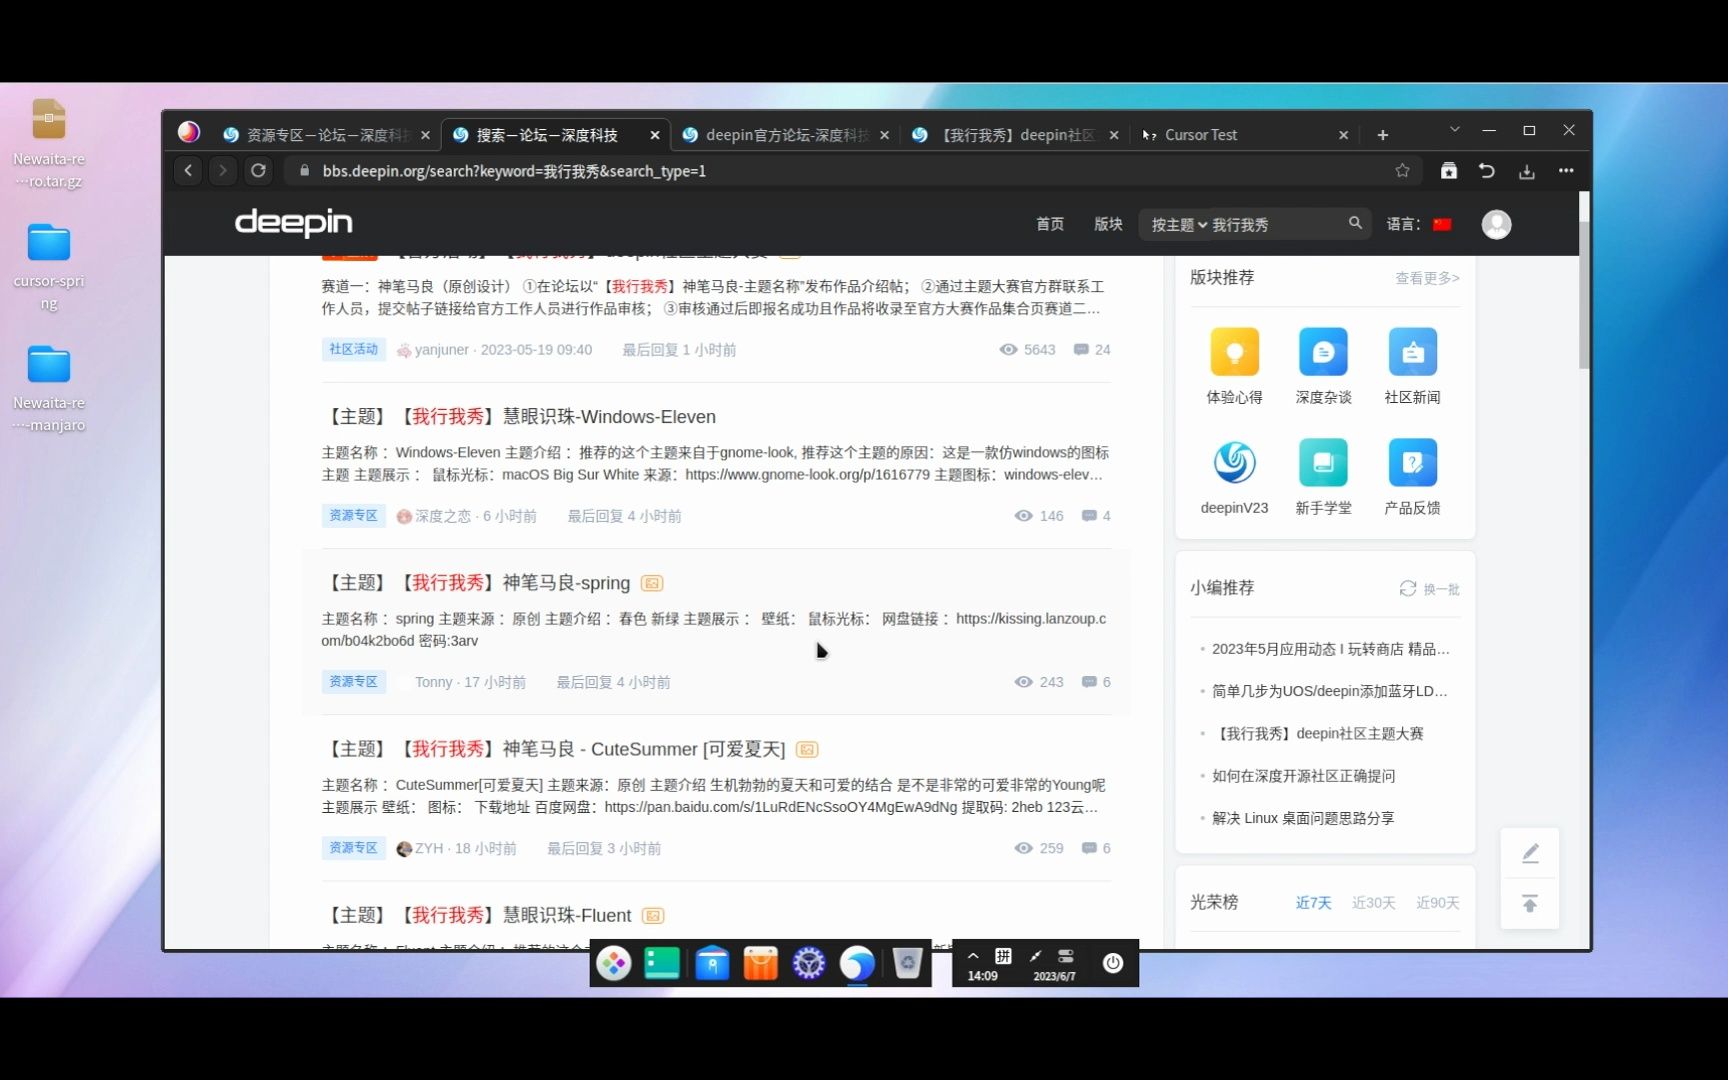
Task: Close the Cursor Test tab
Action: click(1343, 135)
